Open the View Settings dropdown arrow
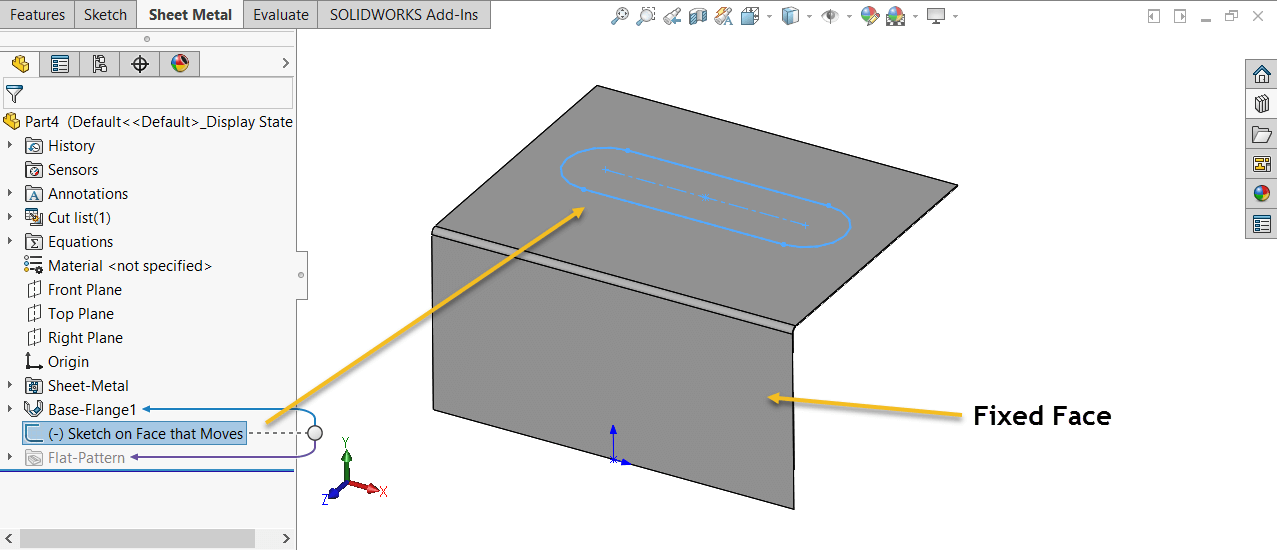Viewport: 1277px width, 550px height. coord(955,16)
